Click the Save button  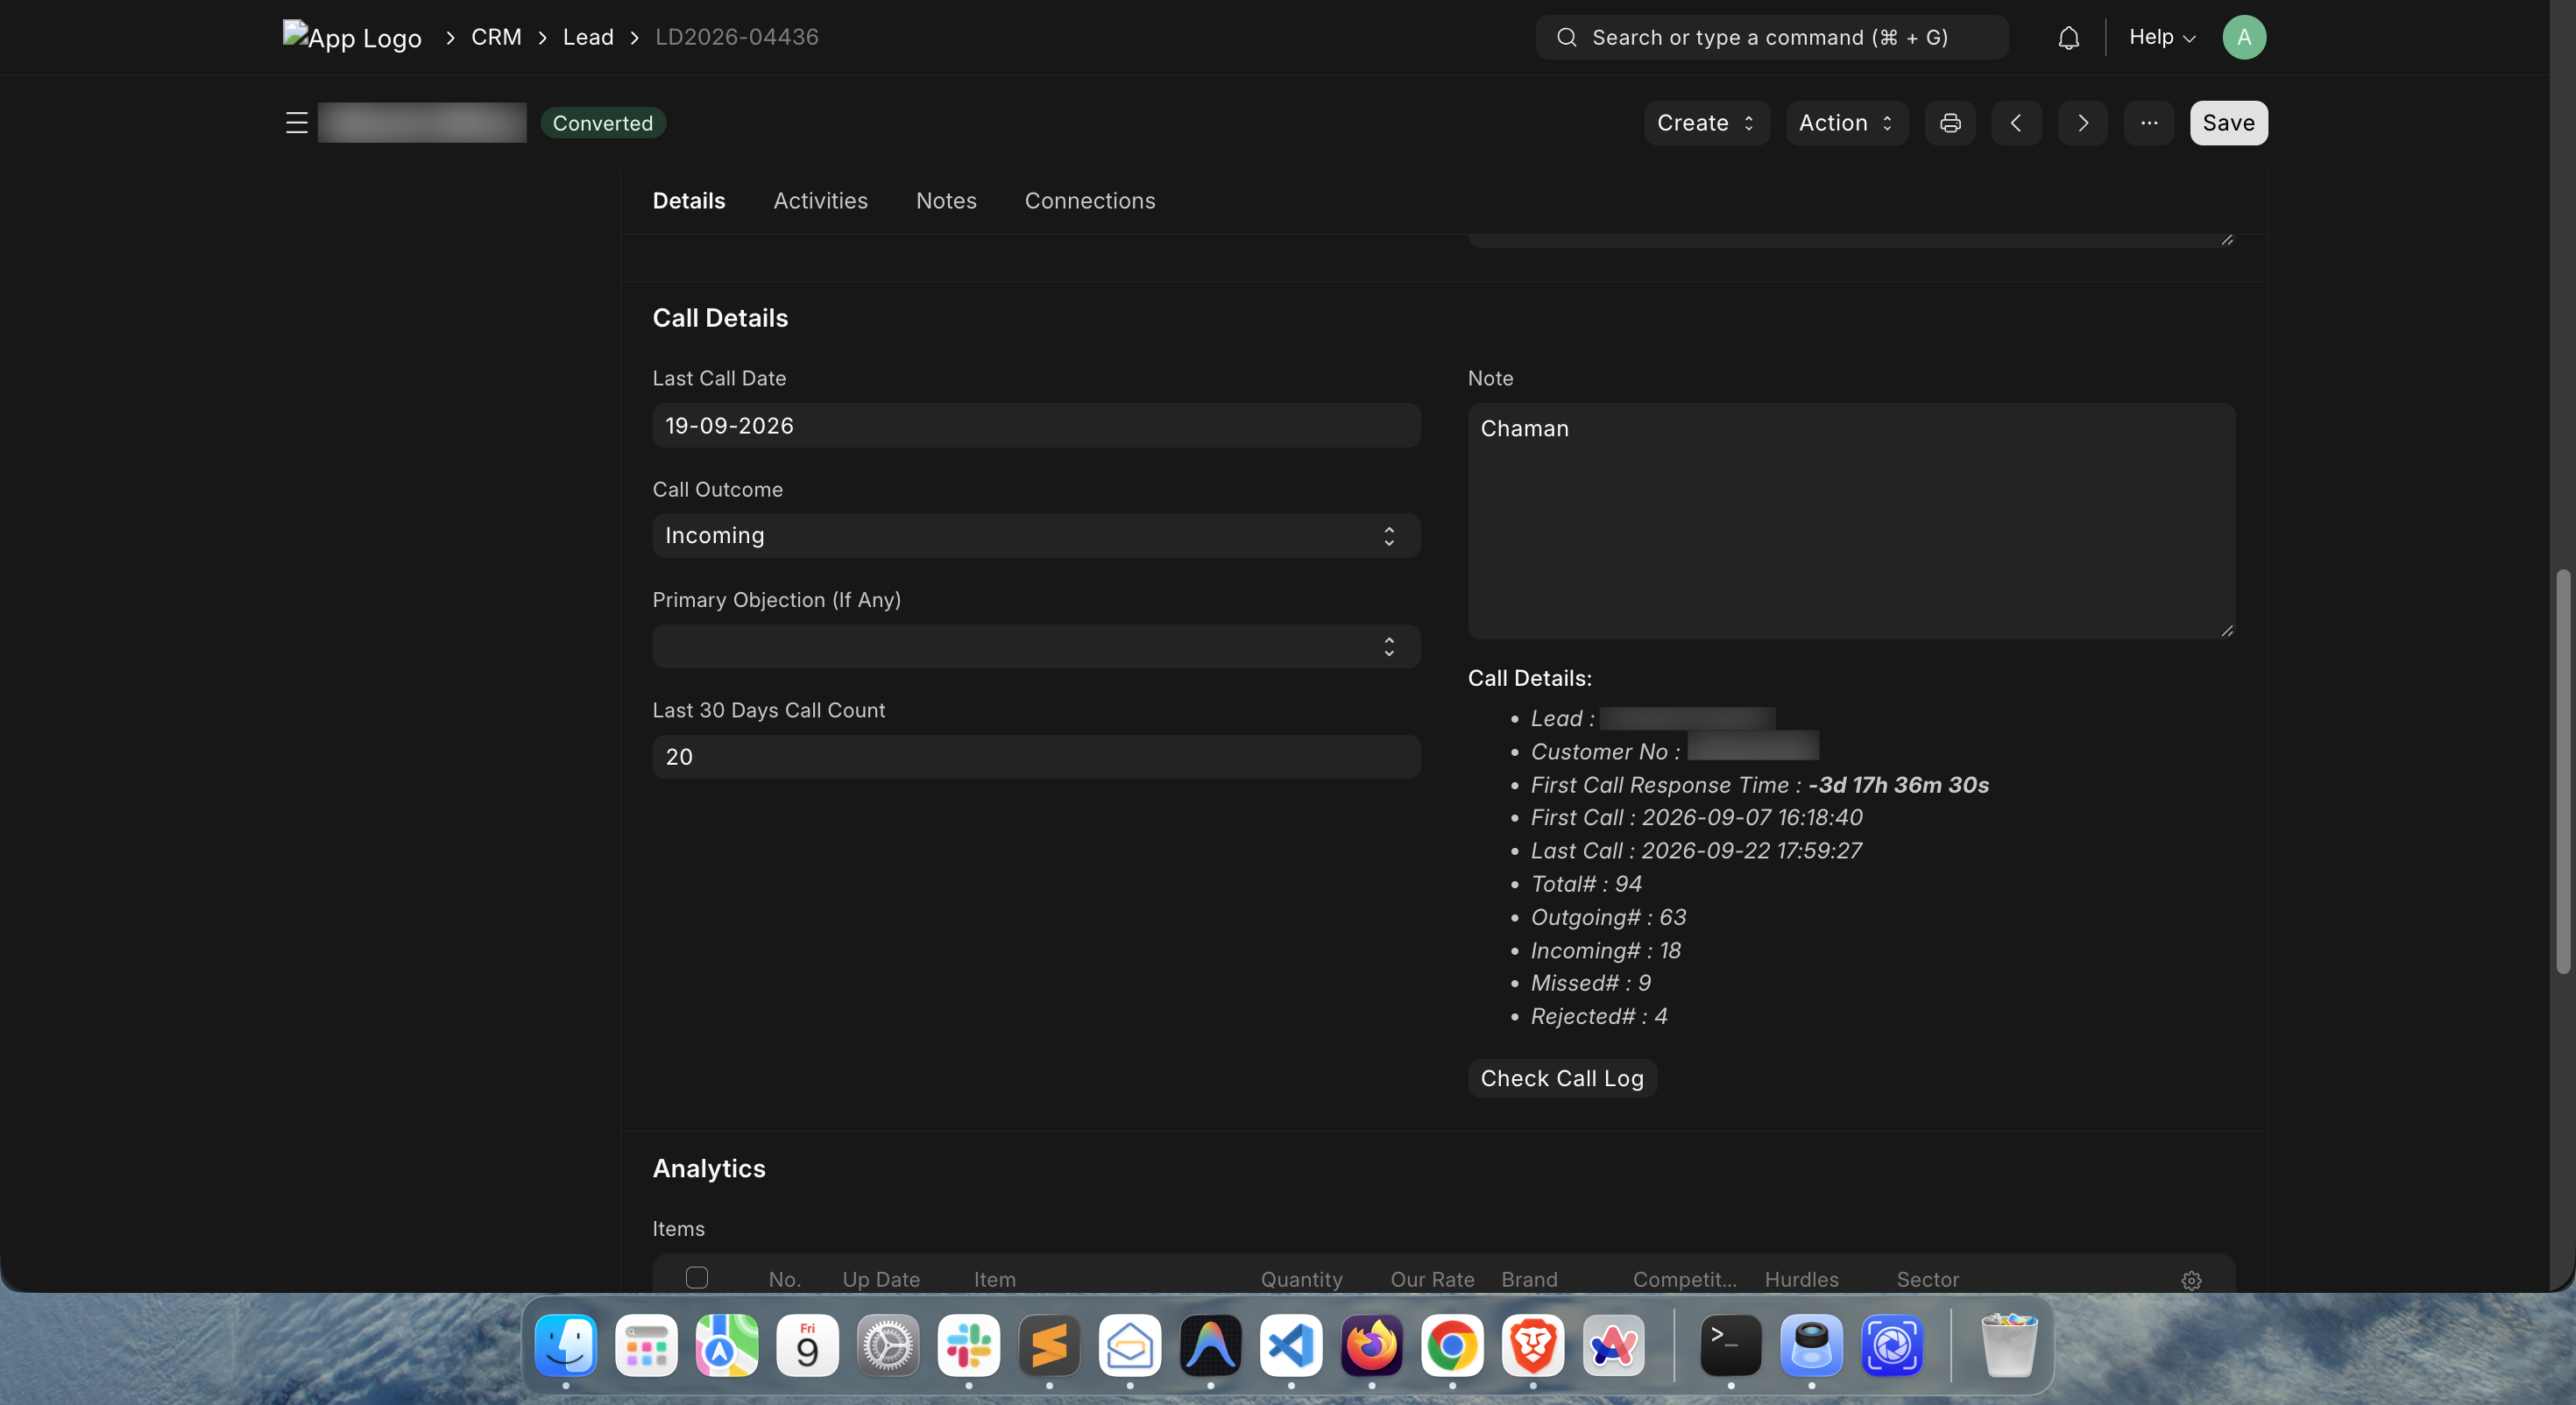click(x=2228, y=123)
